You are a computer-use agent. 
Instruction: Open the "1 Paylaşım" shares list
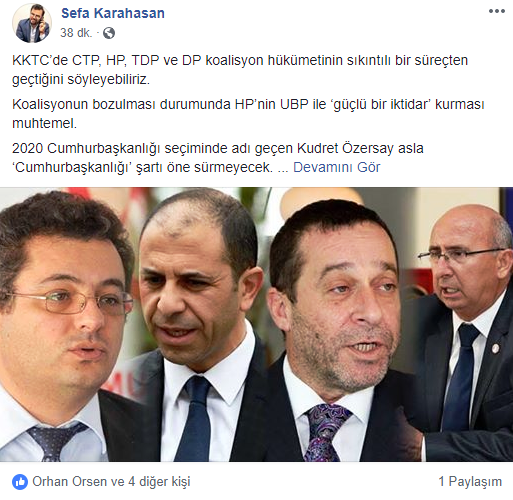coord(470,481)
